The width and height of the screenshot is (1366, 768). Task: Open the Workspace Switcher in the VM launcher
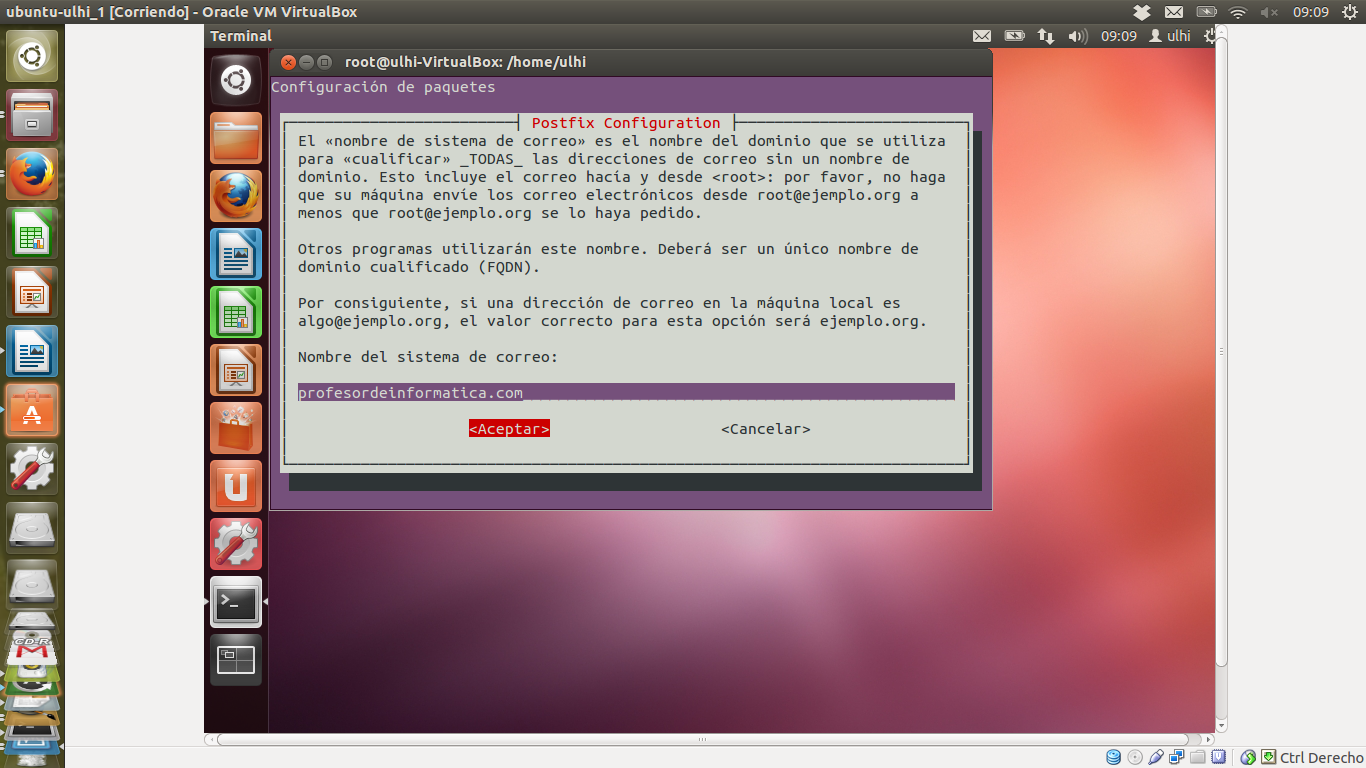(x=236, y=660)
